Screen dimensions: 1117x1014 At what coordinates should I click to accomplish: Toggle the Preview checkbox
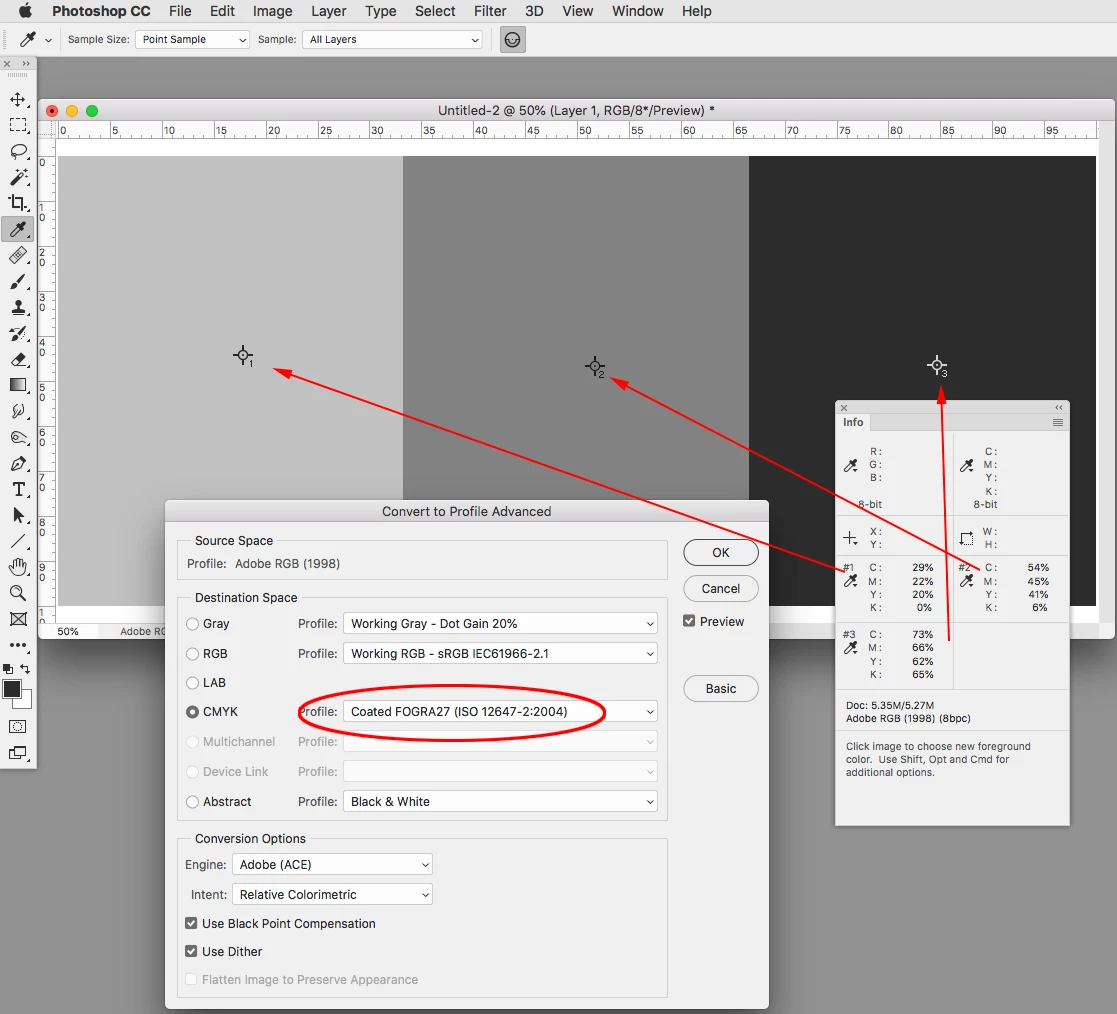coord(689,621)
